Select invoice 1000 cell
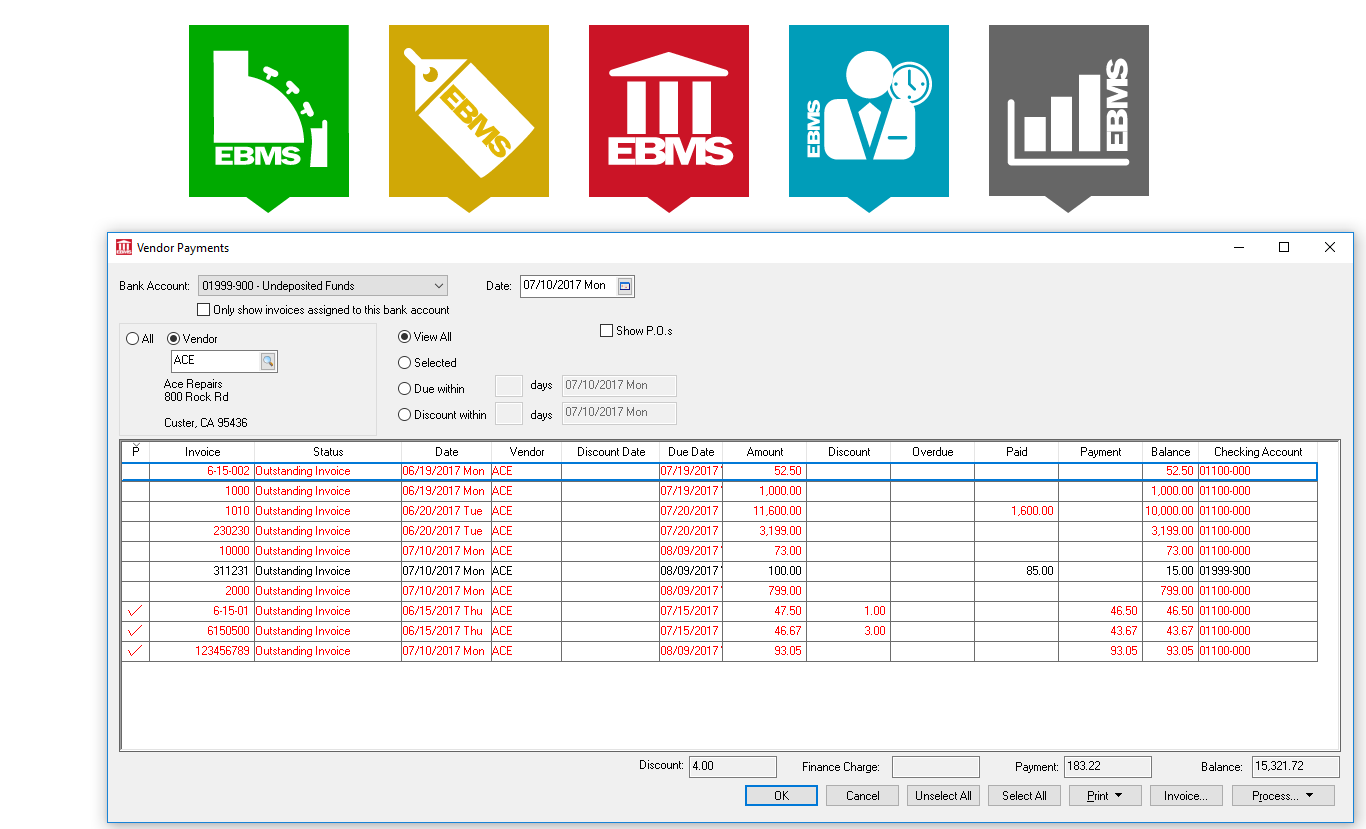Screen dimensions: 1366x829 pyautogui.click(x=202, y=491)
